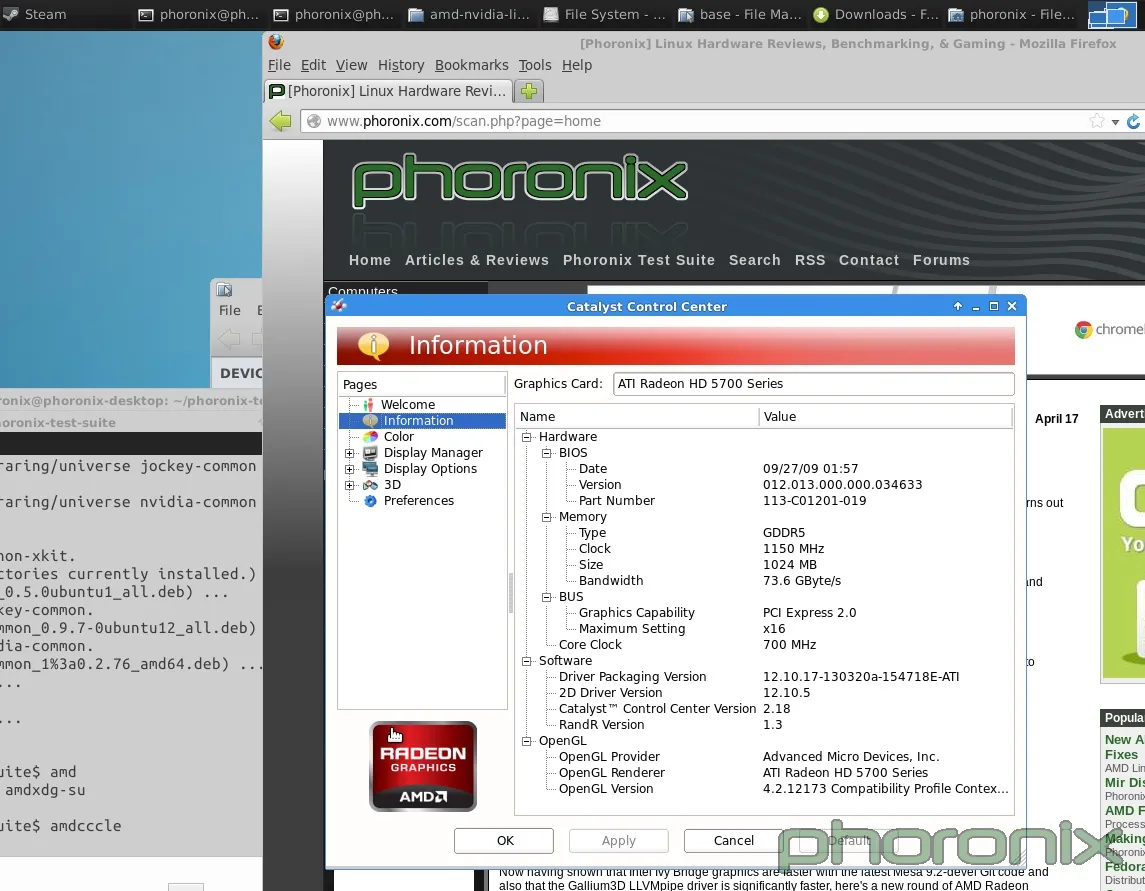The image size is (1145, 891).
Task: Open the Firefox Edit menu
Action: pos(313,65)
